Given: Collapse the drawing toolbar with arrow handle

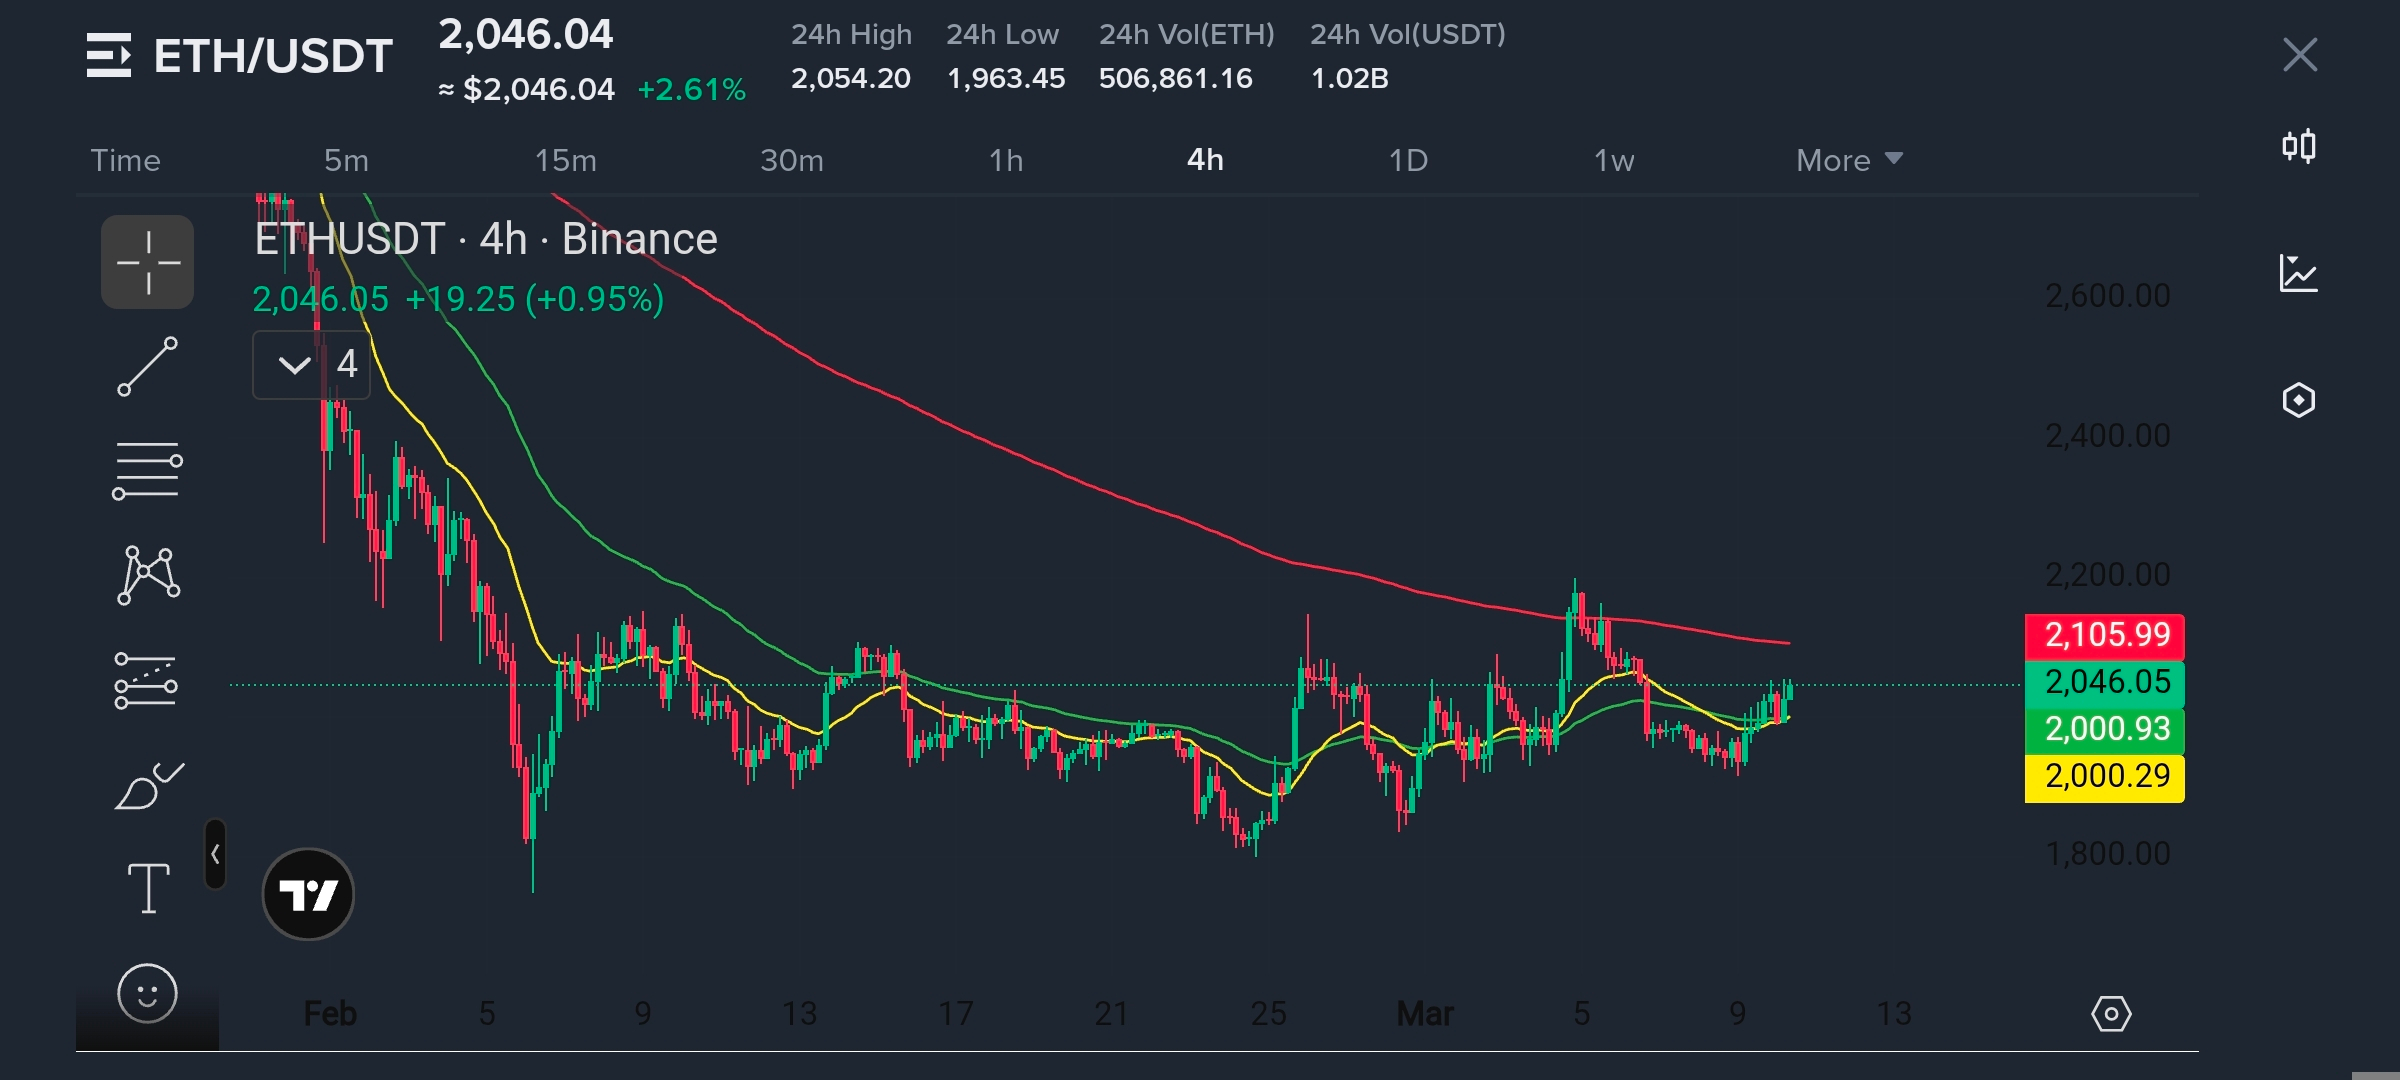Looking at the screenshot, I should (215, 854).
